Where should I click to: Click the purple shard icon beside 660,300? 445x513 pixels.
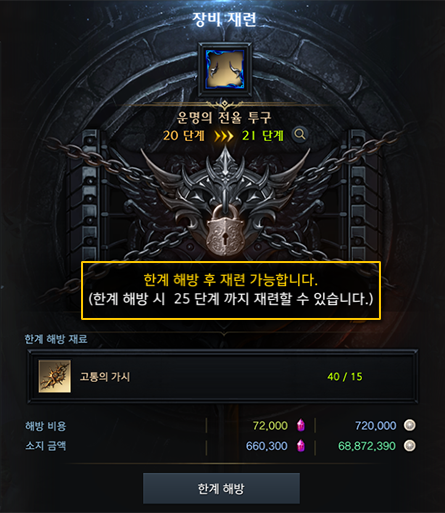point(301,446)
